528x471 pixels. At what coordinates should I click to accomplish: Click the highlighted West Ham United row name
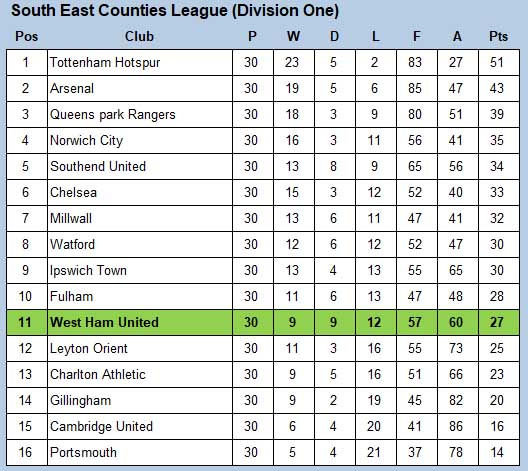(x=104, y=322)
